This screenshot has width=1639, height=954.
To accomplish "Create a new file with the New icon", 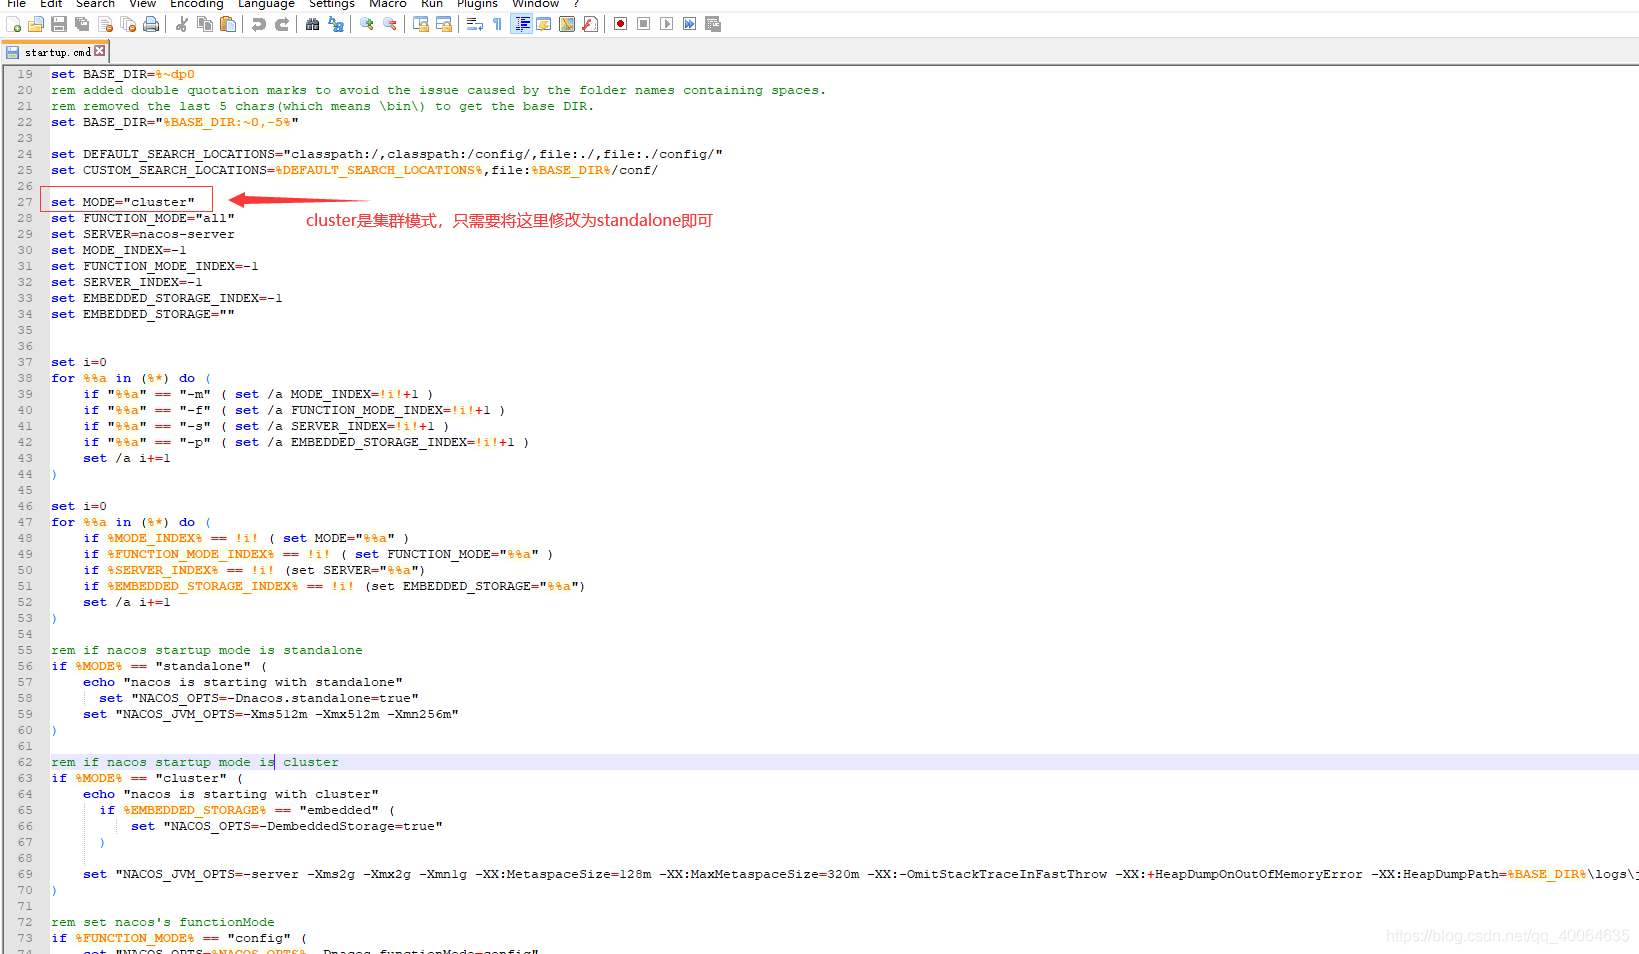I will pos(13,24).
